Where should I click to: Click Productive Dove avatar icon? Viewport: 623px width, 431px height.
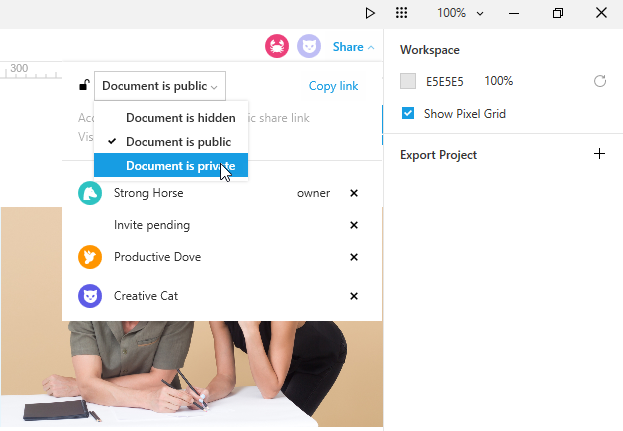tap(90, 257)
